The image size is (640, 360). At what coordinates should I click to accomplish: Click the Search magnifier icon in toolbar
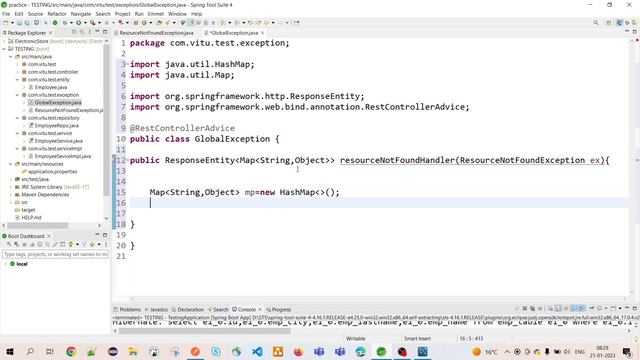tap(596, 23)
